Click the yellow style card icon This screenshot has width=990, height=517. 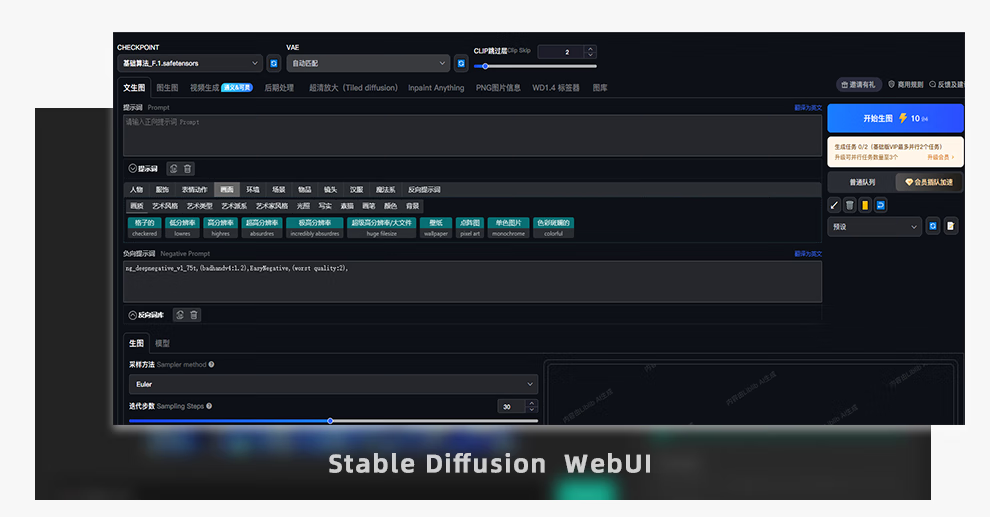click(865, 205)
